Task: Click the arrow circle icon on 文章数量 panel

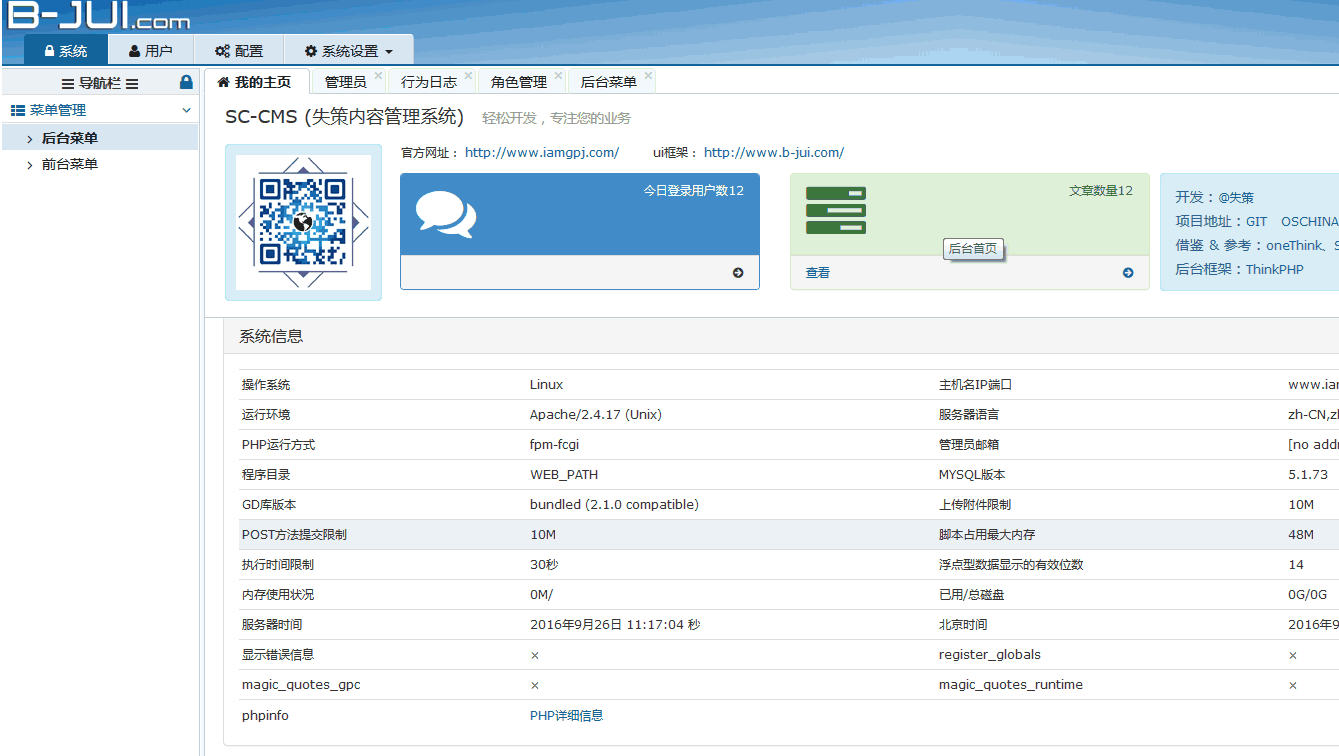Action: click(1128, 272)
